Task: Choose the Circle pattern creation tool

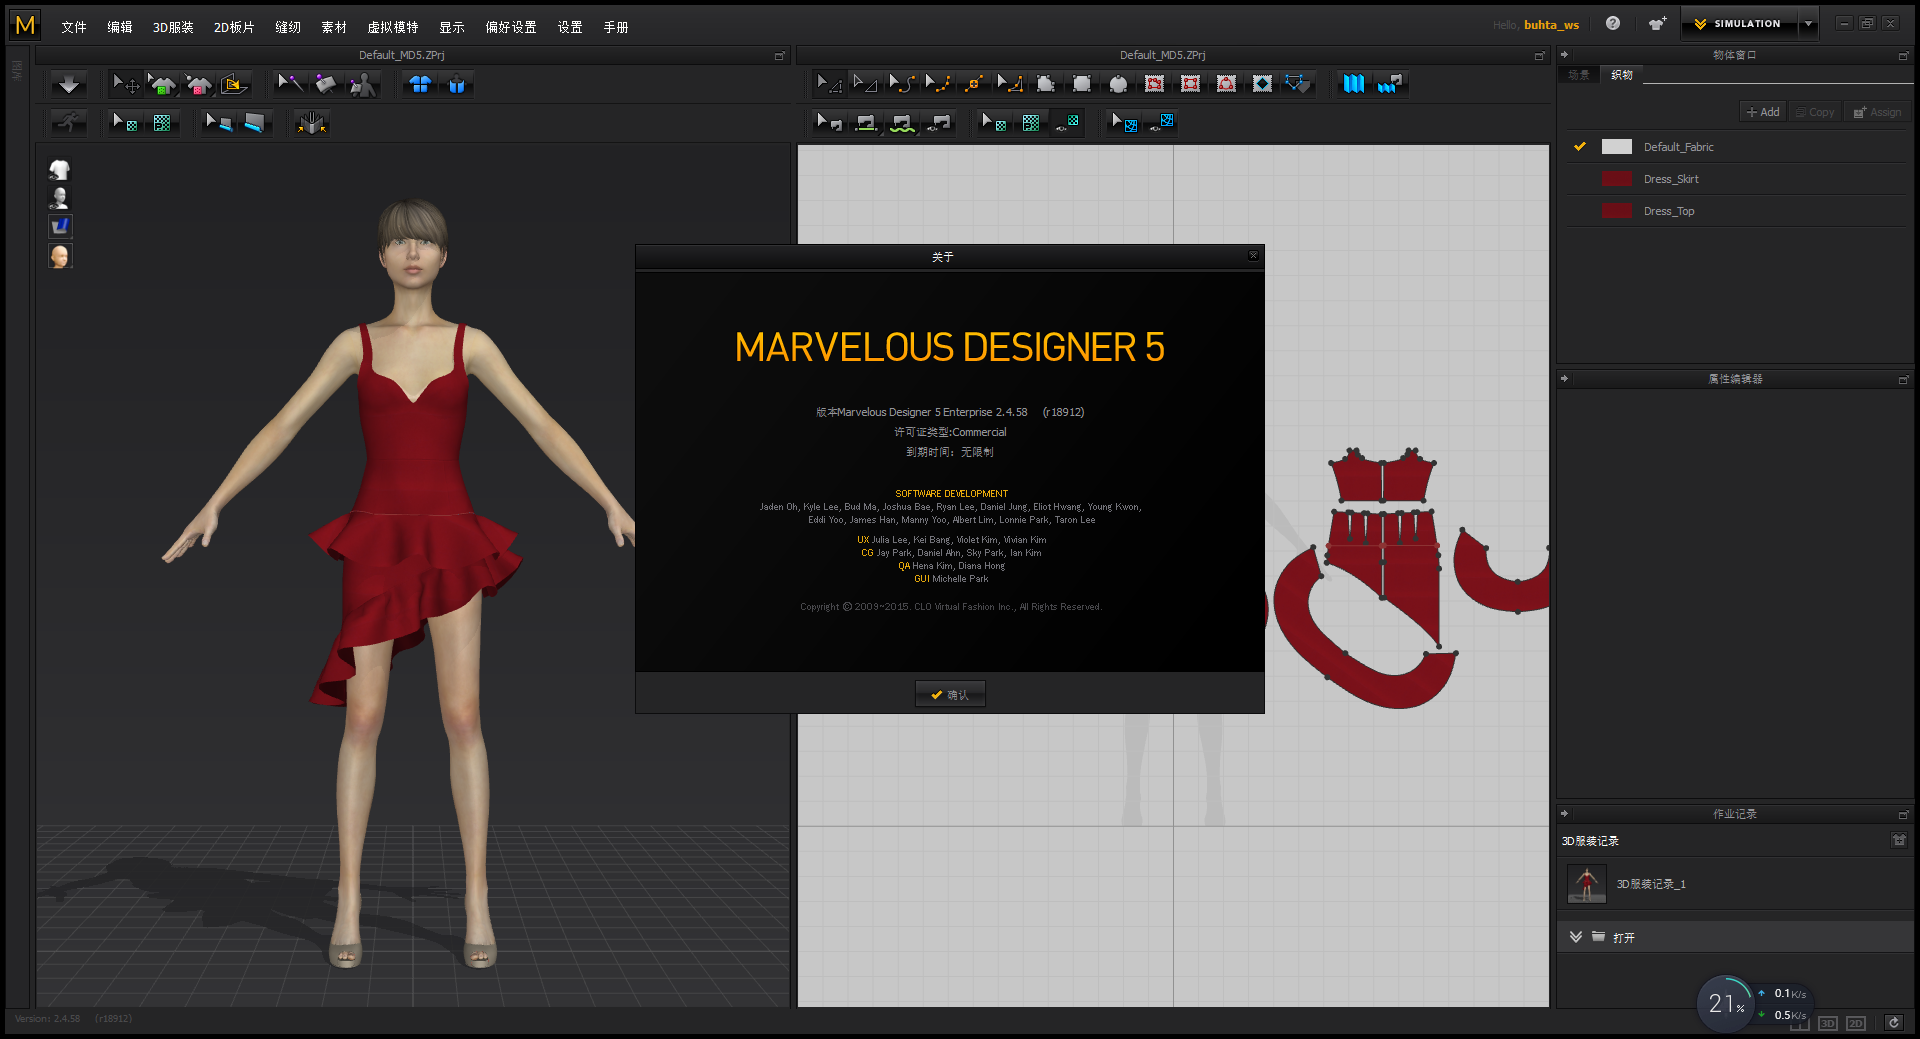Action: pyautogui.click(x=1116, y=85)
